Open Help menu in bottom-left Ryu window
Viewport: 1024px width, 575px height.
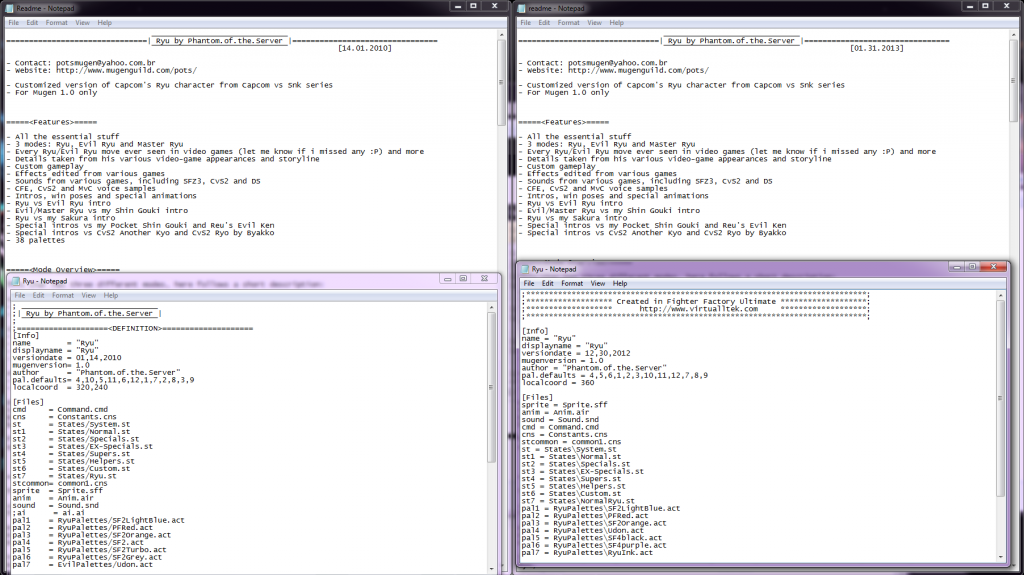pos(111,295)
